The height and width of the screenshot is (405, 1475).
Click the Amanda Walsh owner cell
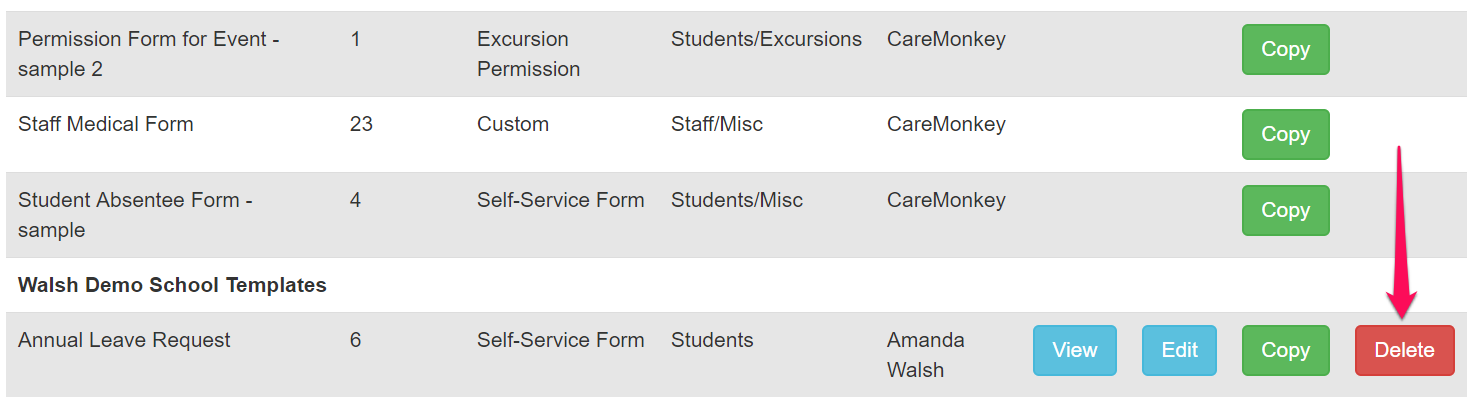pyautogui.click(x=926, y=355)
